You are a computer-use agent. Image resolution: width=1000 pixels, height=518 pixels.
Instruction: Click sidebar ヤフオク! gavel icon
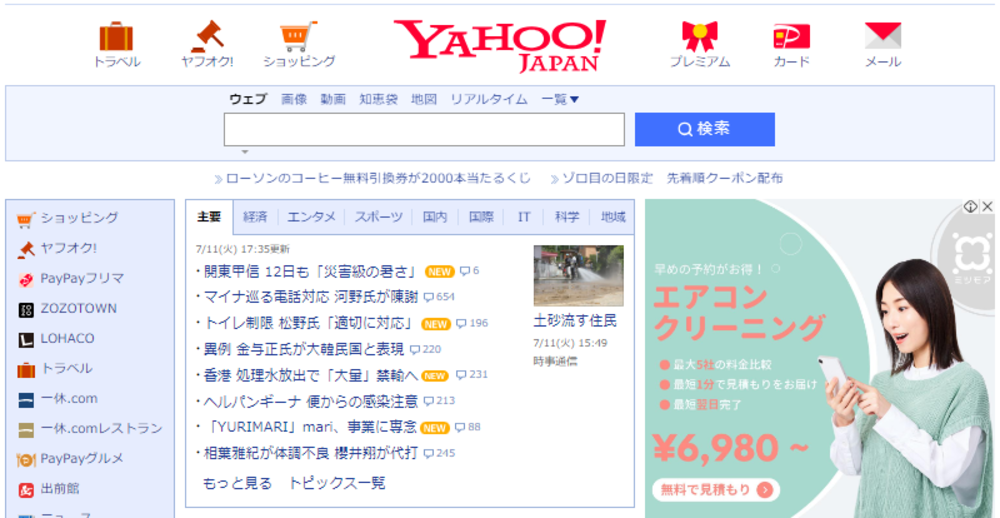click(x=26, y=249)
